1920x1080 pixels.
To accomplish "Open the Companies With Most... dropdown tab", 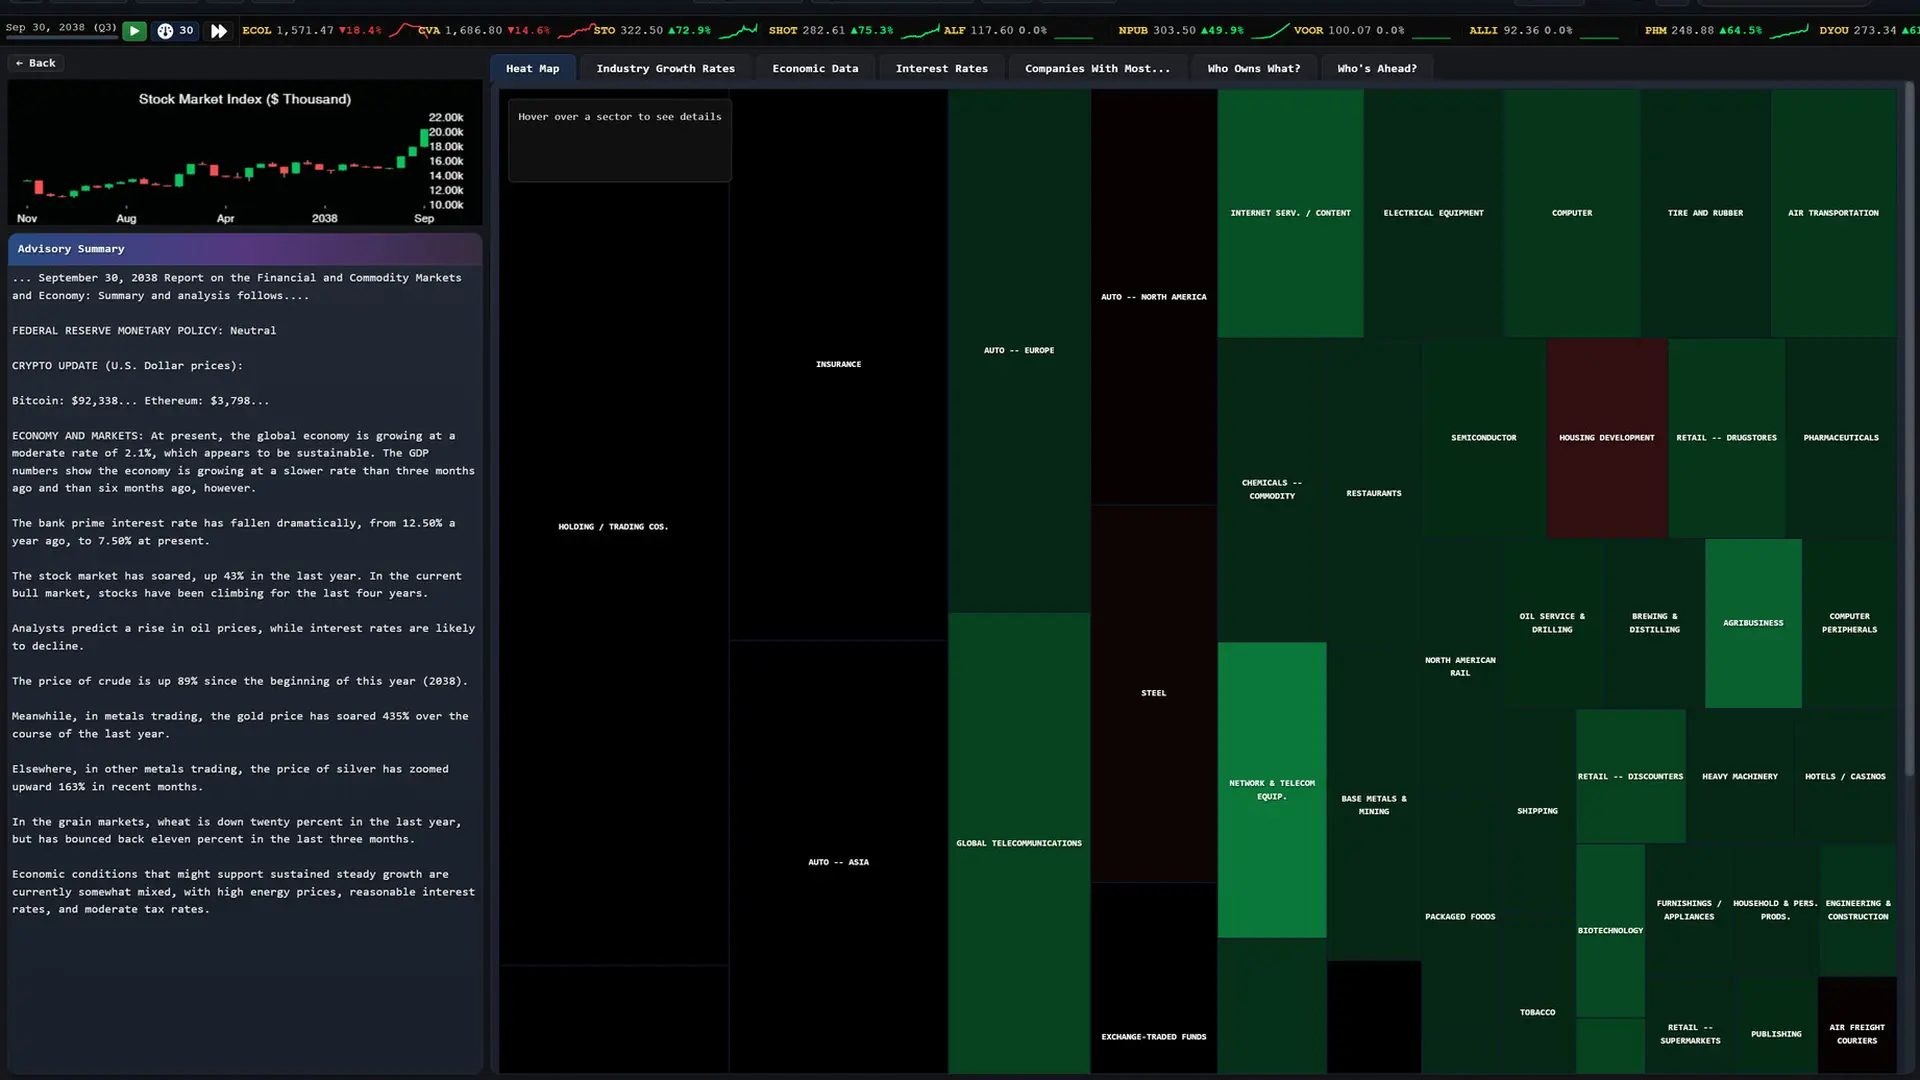I will tap(1097, 68).
